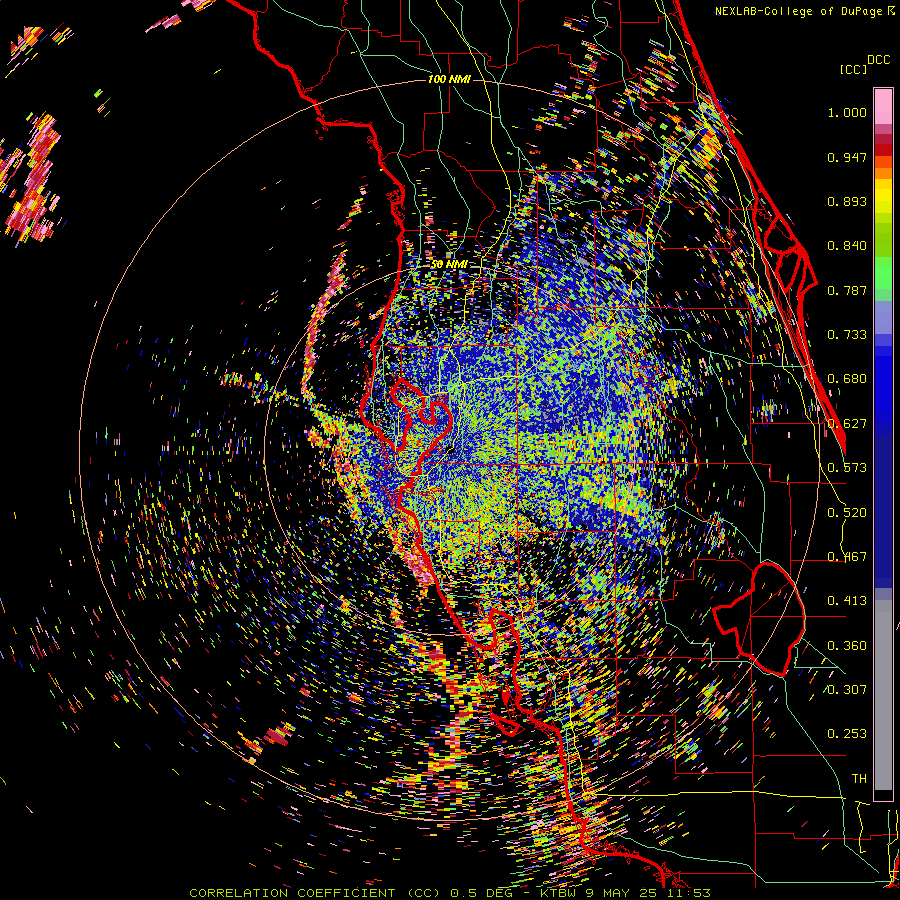Click the 11:53 timestamp text
This screenshot has height=900, width=900.
pyautogui.click(x=689, y=893)
